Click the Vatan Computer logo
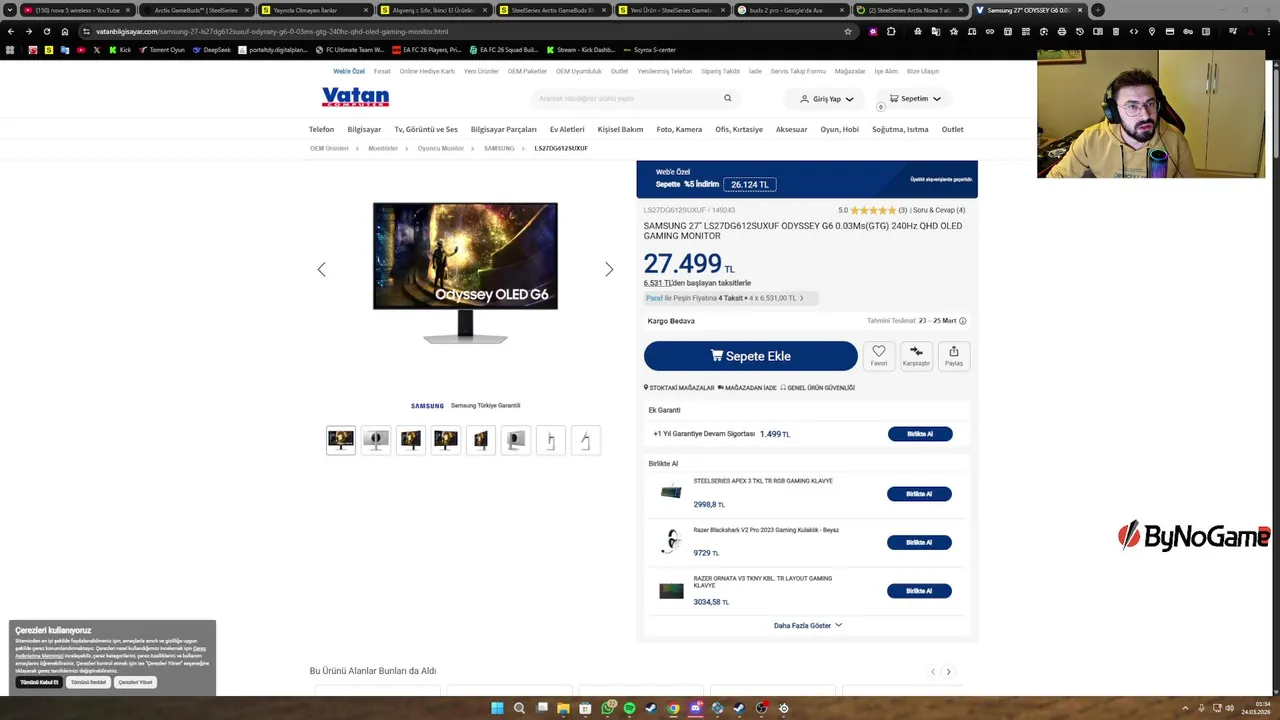Viewport: 1280px width, 720px height. [355, 97]
